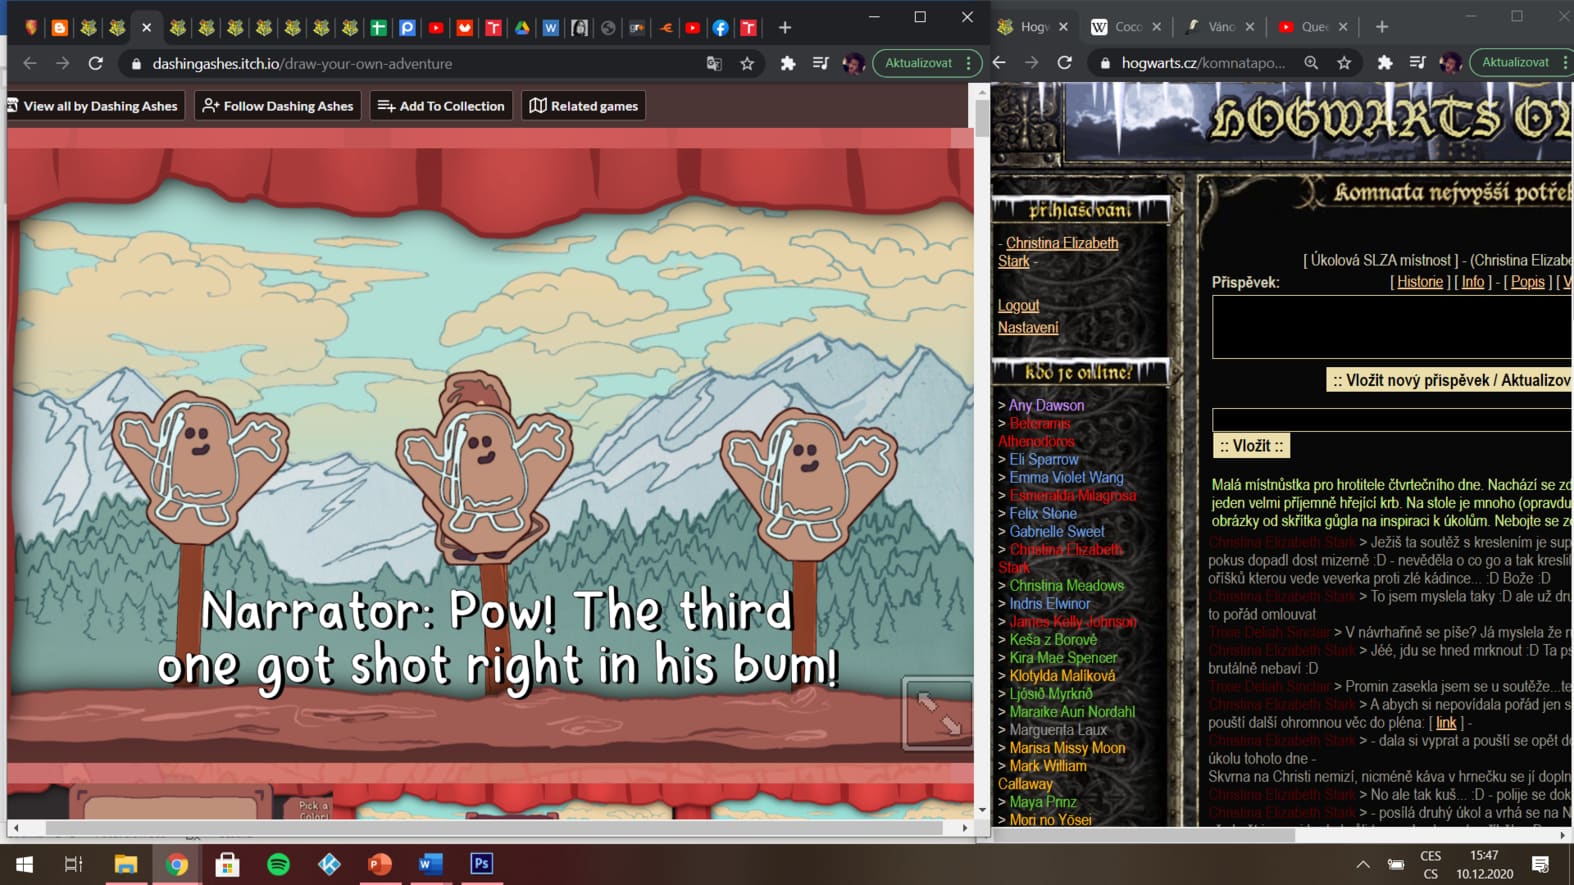Click Vložit nový příspěvek / Aktualizovat button
The height and width of the screenshot is (885, 1574).
coord(1450,380)
